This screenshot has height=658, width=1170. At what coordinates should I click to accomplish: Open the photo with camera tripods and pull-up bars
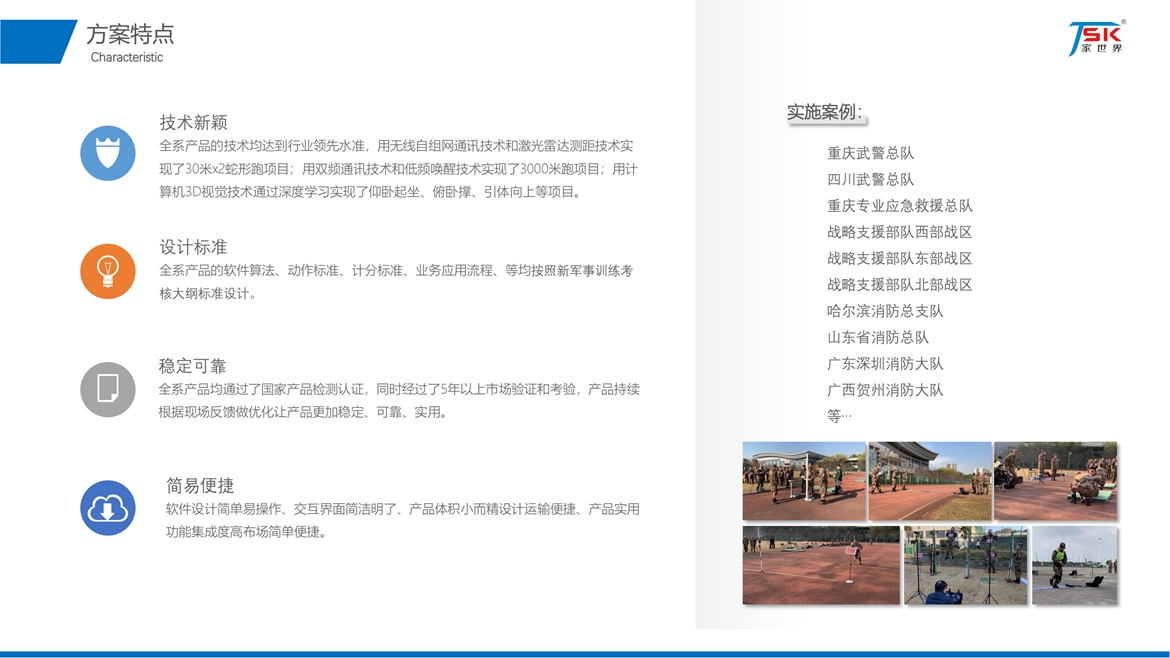tap(965, 565)
